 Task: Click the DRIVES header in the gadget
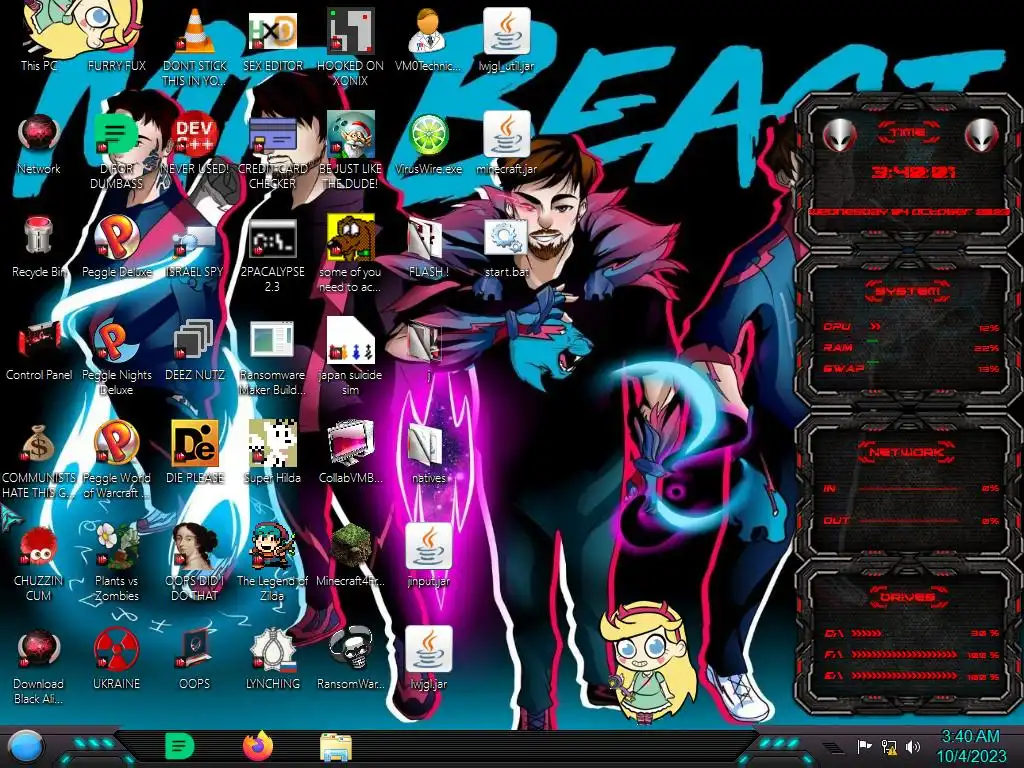pos(908,597)
